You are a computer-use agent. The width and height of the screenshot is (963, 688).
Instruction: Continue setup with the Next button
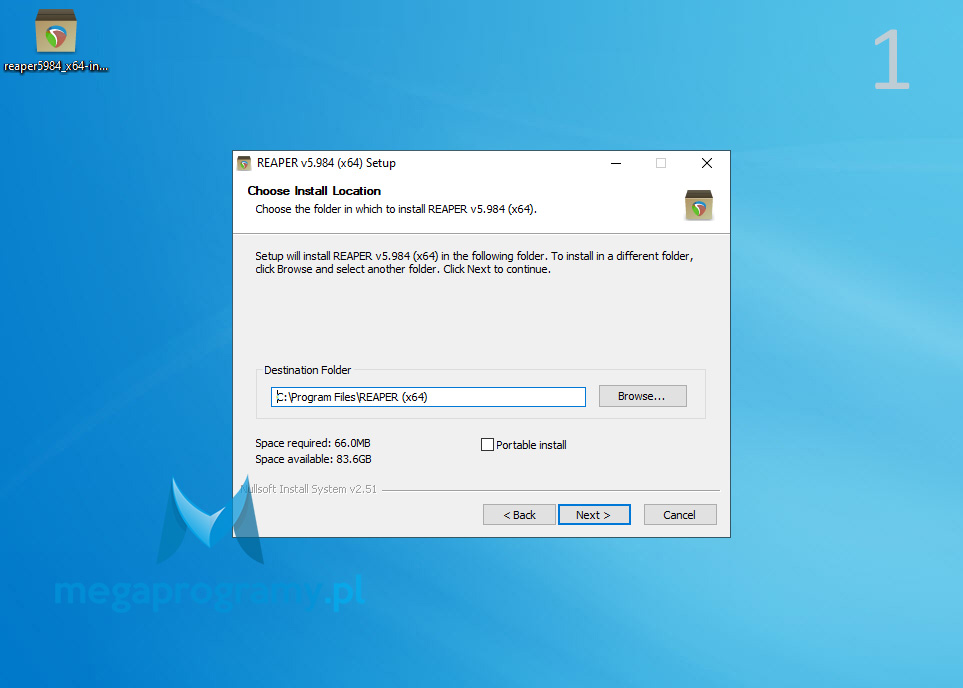pos(594,515)
